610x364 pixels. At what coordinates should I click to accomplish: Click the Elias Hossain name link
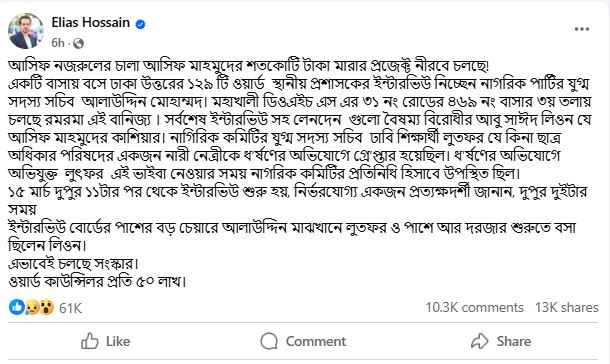click(x=91, y=23)
